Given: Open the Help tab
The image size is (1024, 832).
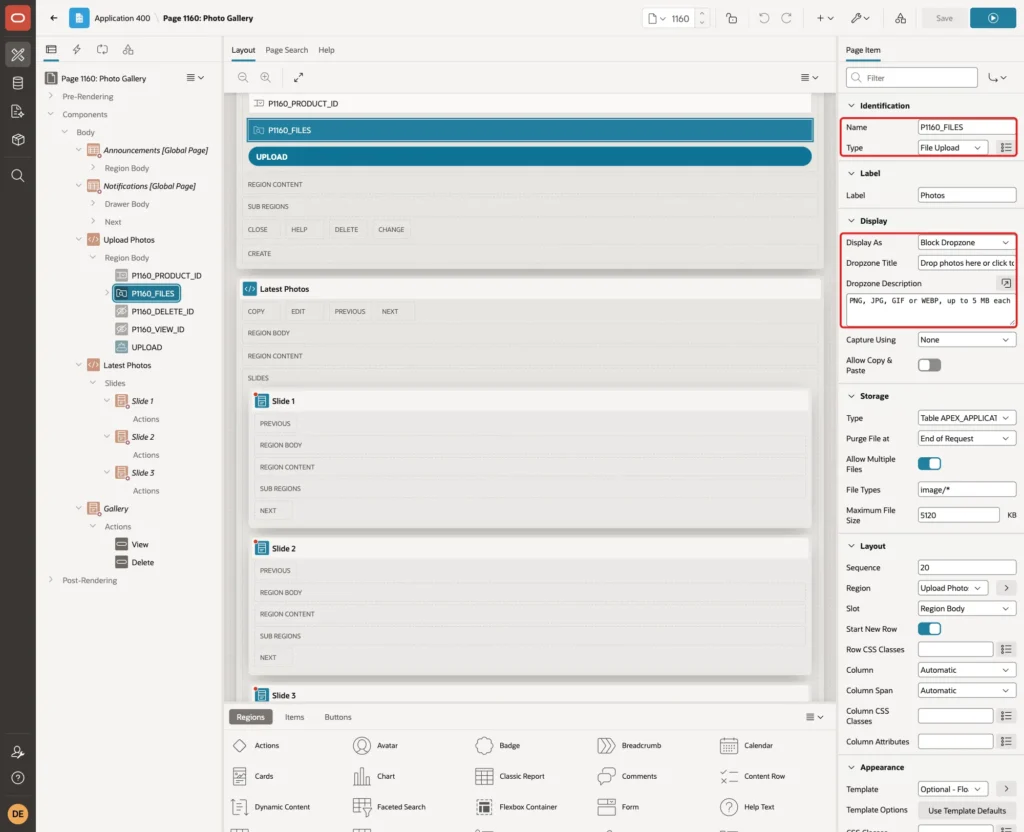Looking at the screenshot, I should point(326,50).
